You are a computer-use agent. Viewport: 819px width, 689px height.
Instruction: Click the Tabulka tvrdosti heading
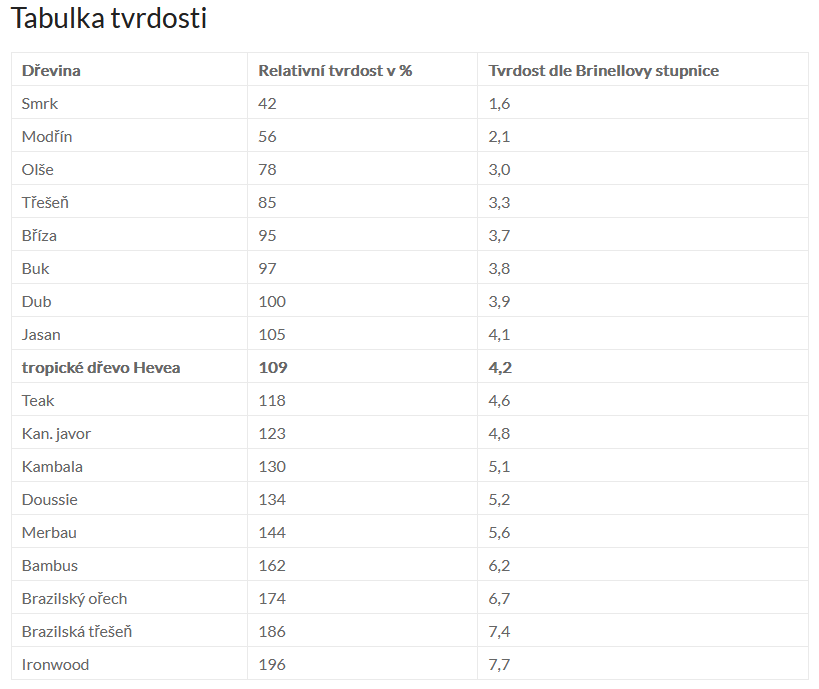[109, 18]
